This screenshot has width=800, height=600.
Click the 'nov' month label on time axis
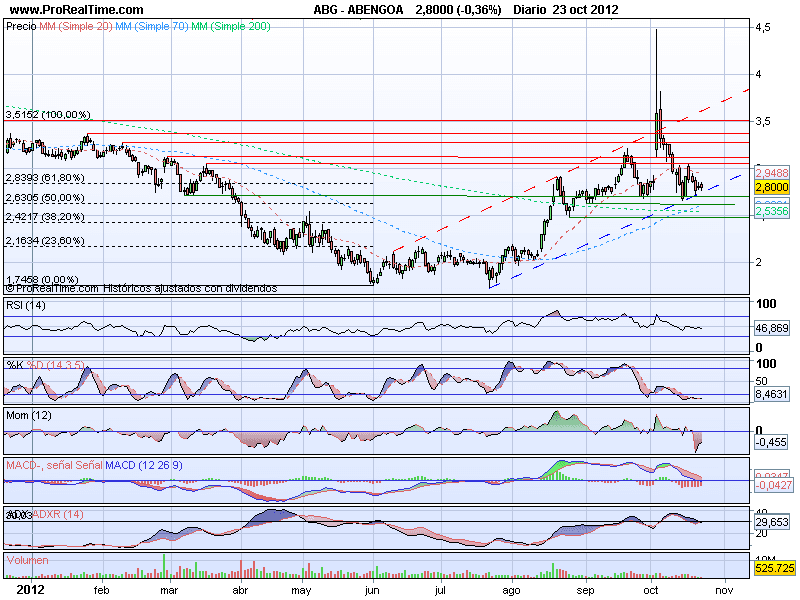(724, 590)
